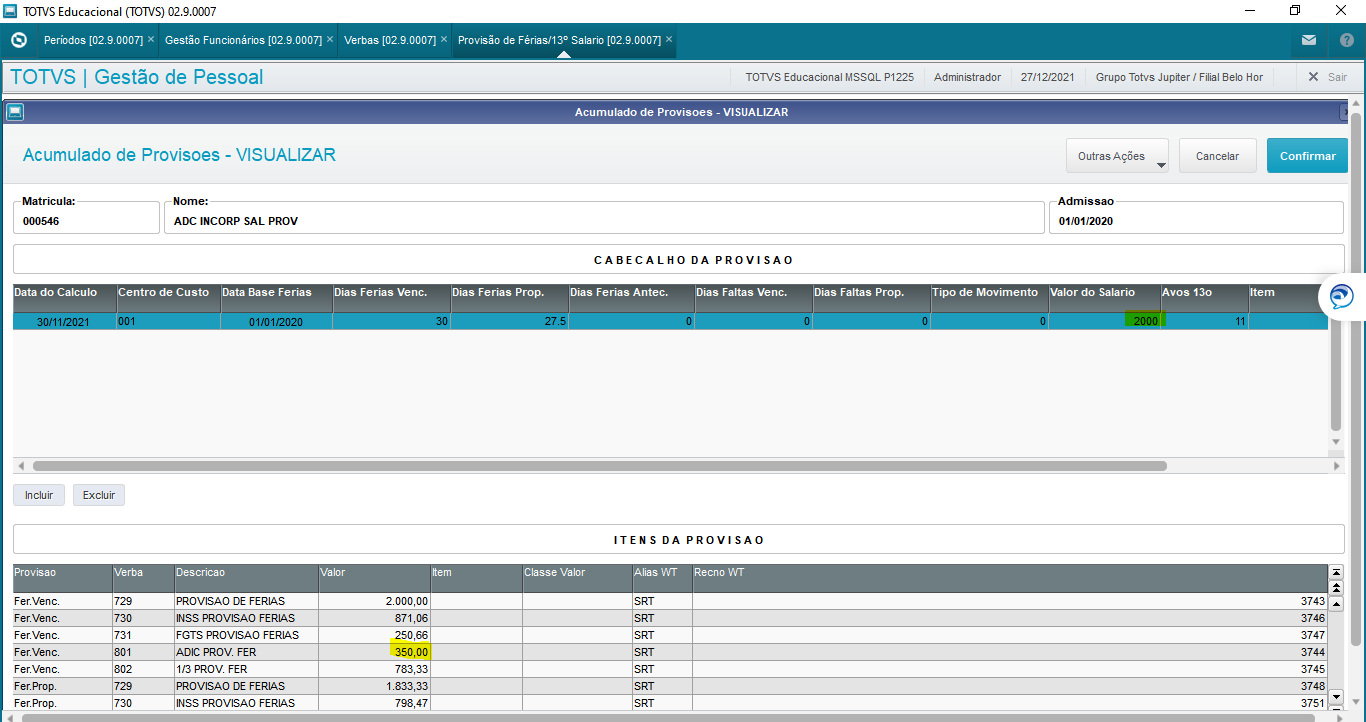Screen dimensions: 1366x722
Task: Move down one row in items grid
Action: (x=1336, y=696)
